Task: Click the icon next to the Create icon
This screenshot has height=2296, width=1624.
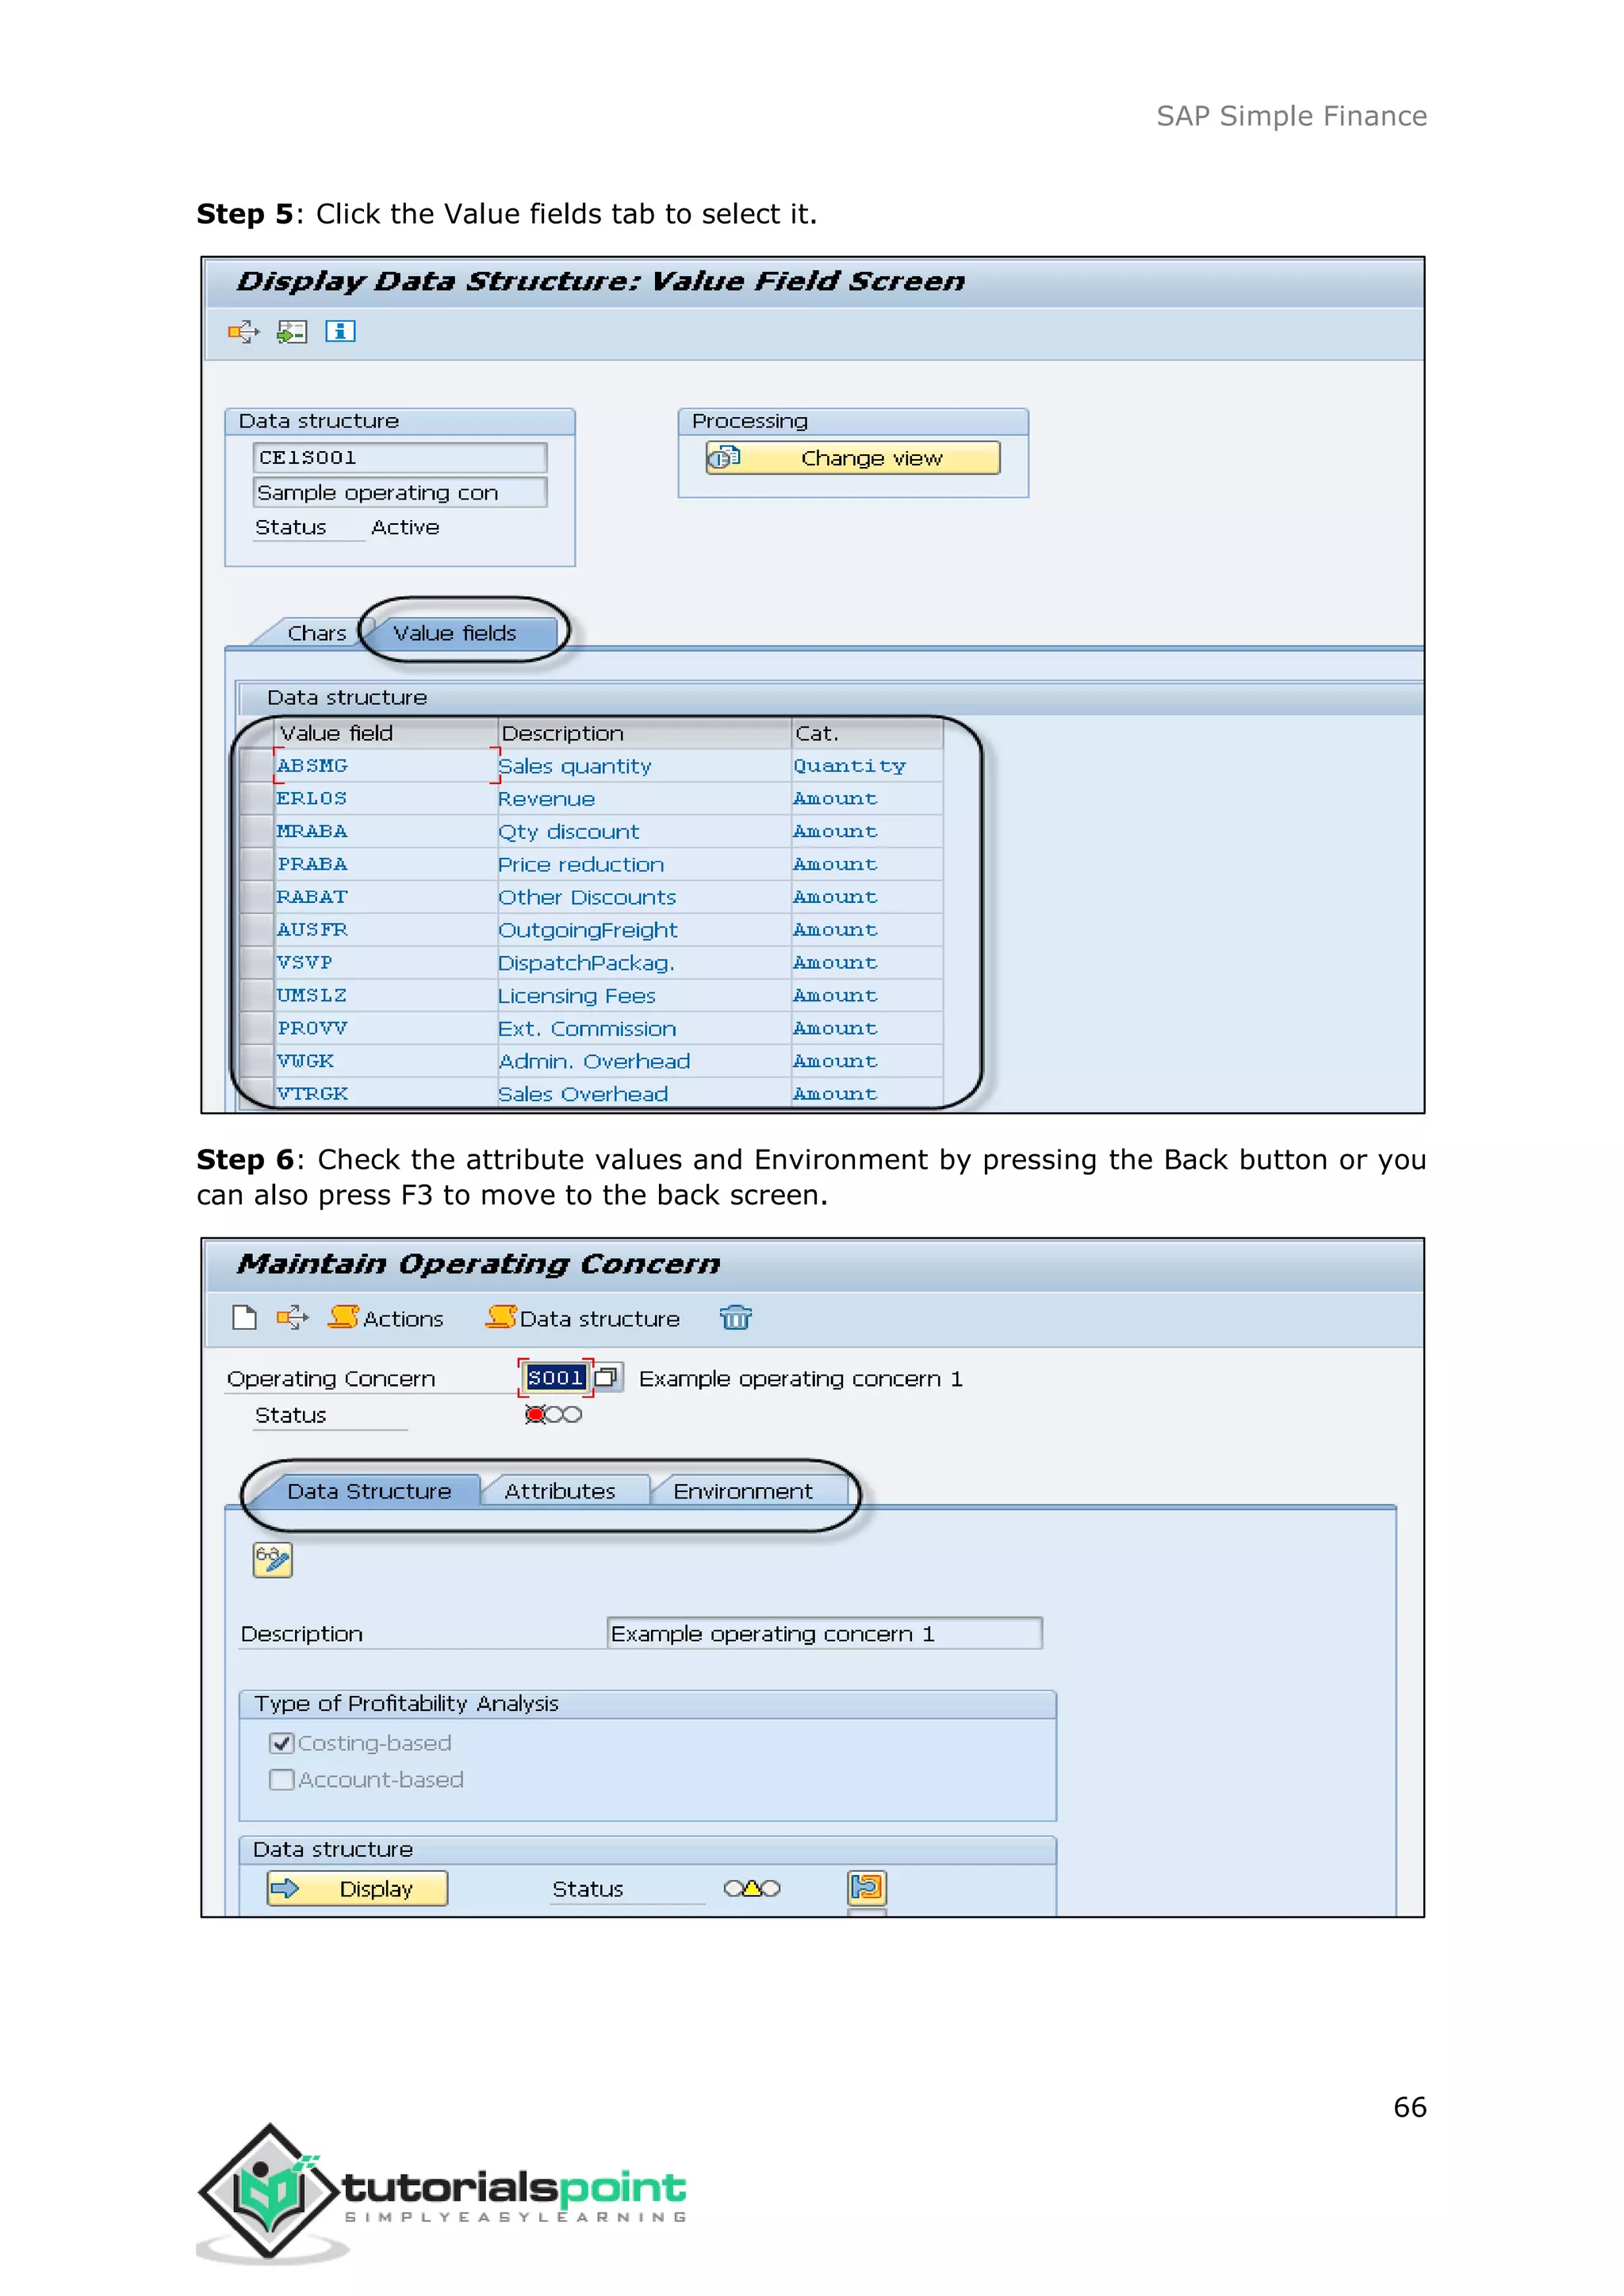Action: coord(292,1318)
